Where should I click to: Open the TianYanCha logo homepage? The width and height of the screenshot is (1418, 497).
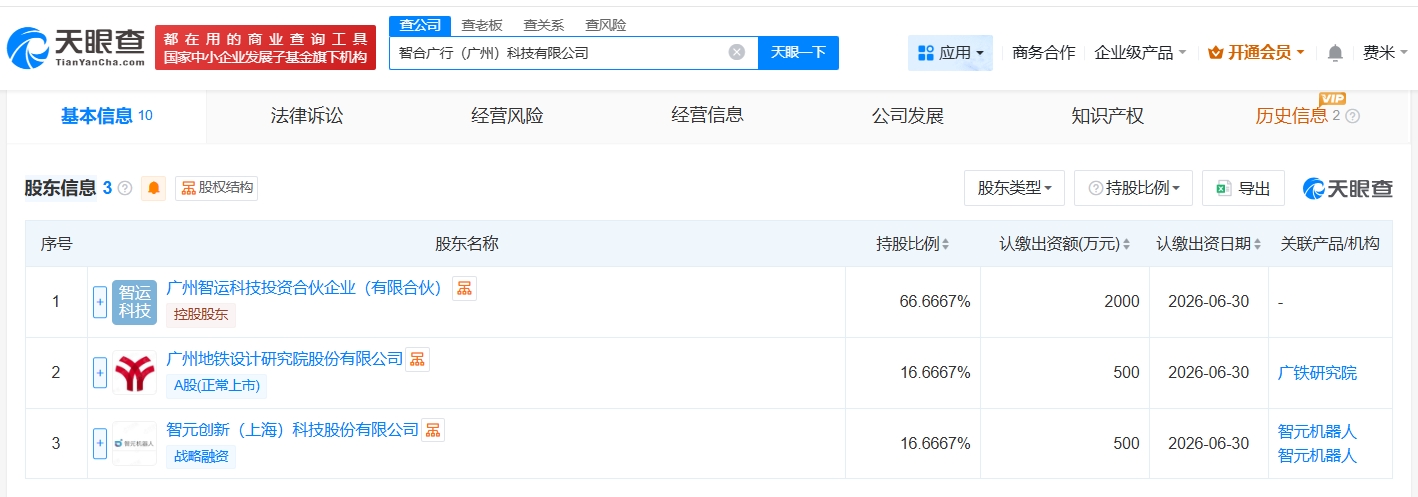click(76, 46)
